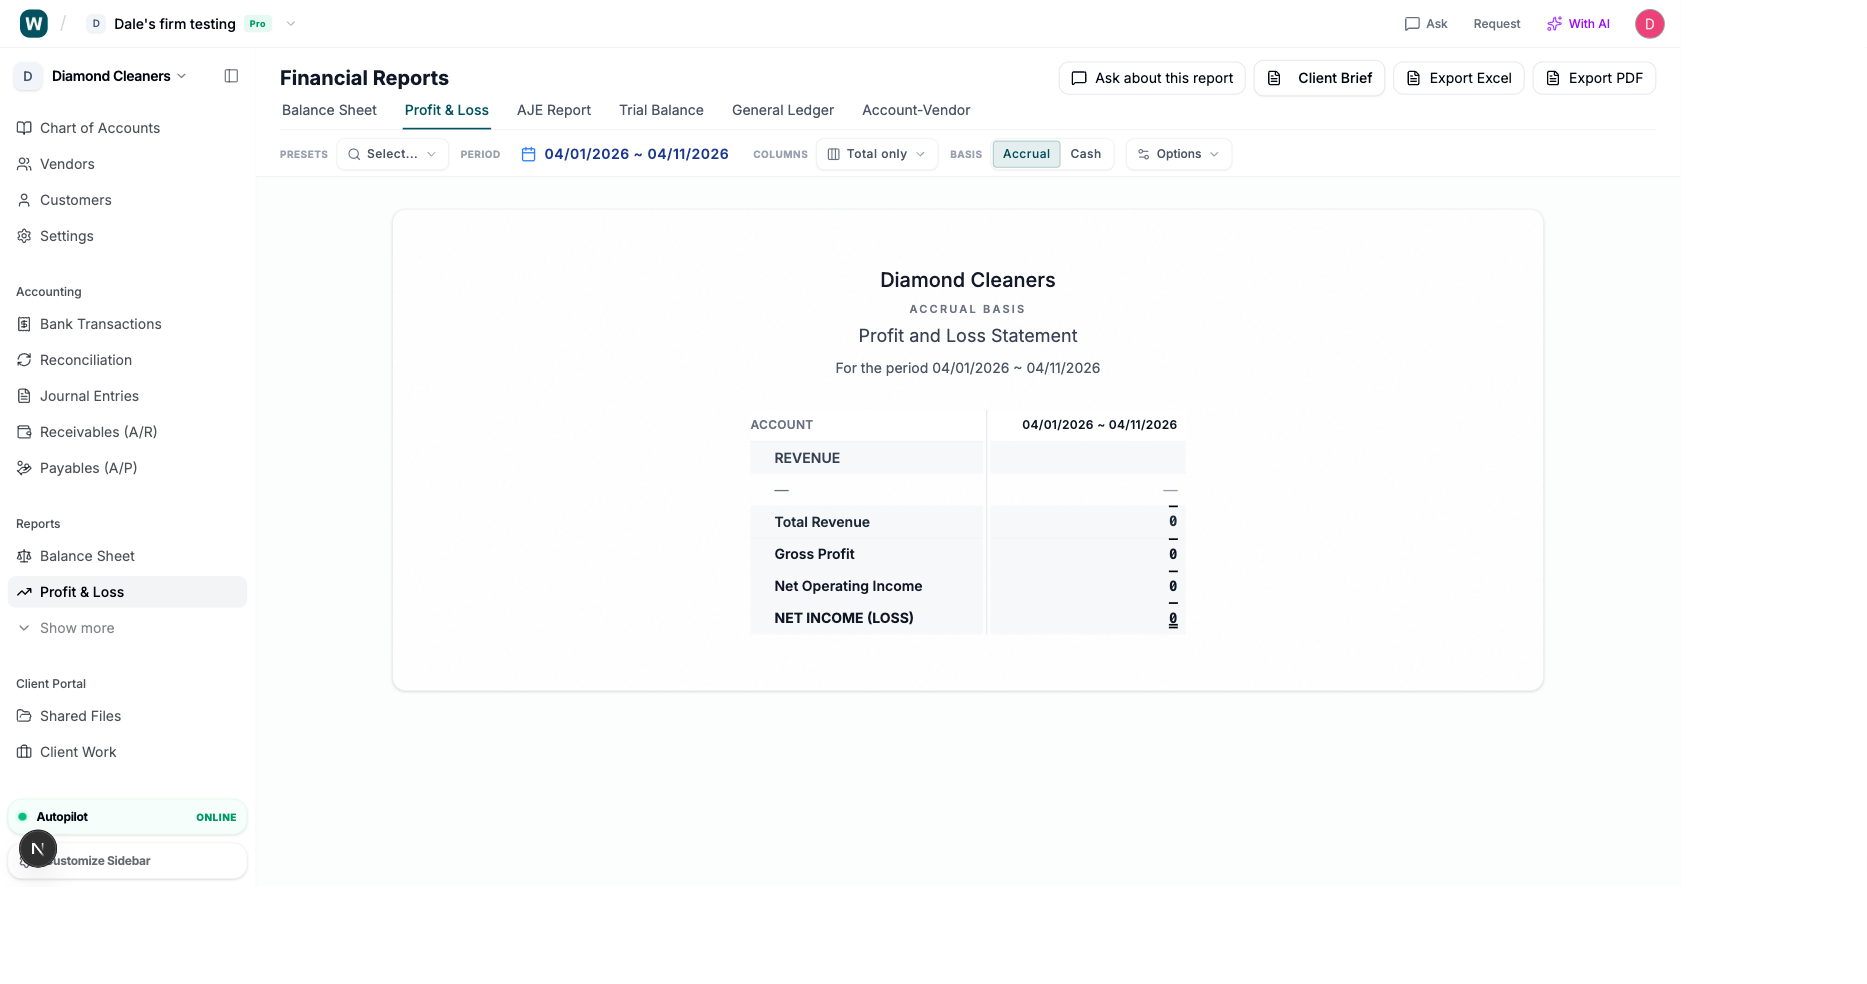Toggle the Autopilot online status
The width and height of the screenshot is (1867, 984).
(x=127, y=817)
